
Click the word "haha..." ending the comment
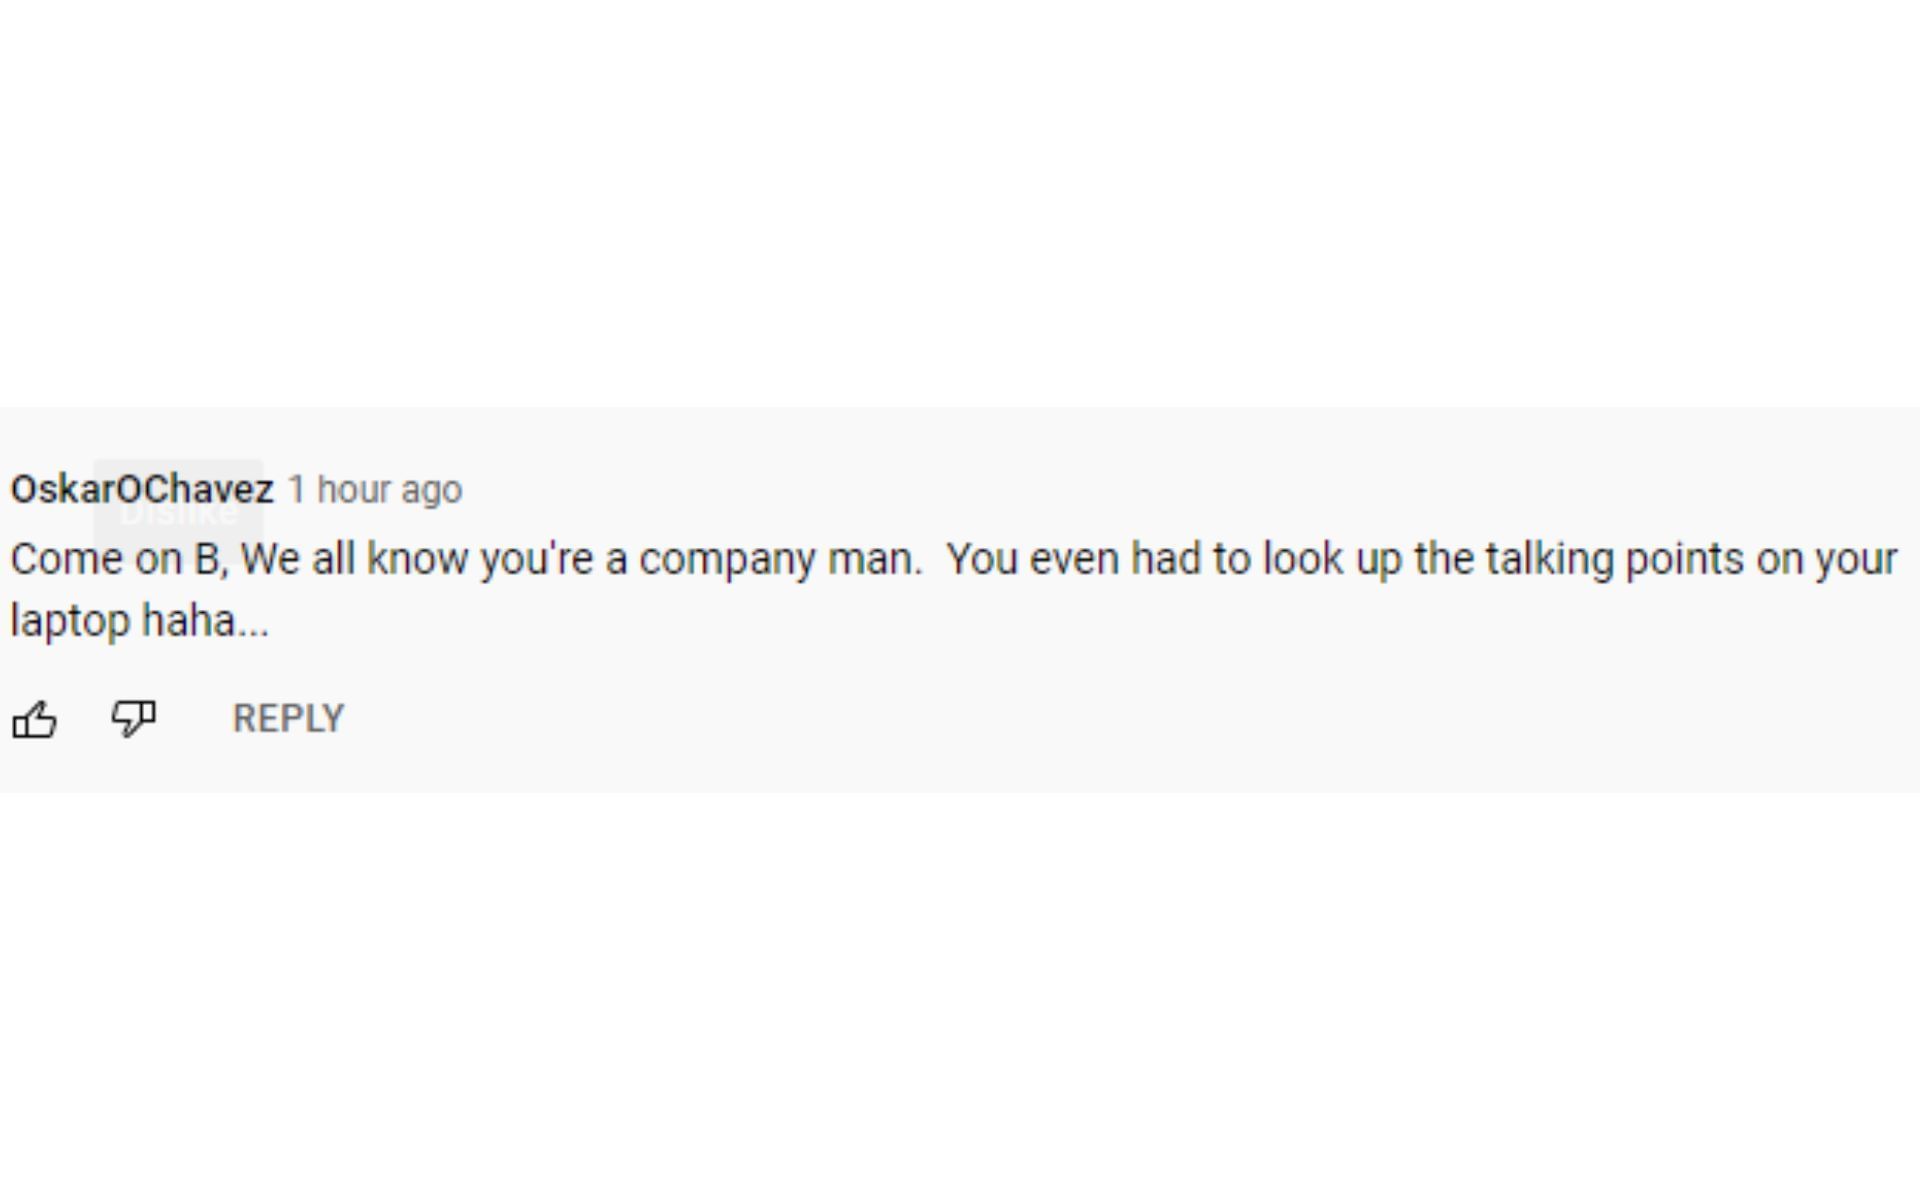[205, 621]
